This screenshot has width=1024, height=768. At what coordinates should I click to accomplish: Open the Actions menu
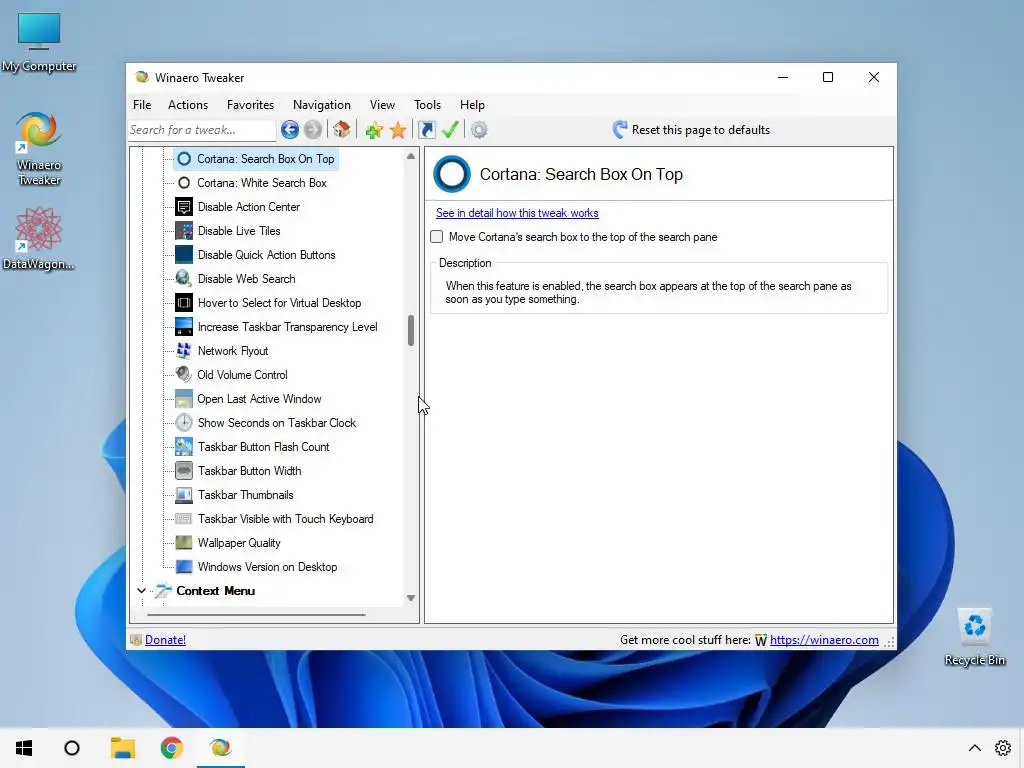tap(188, 105)
